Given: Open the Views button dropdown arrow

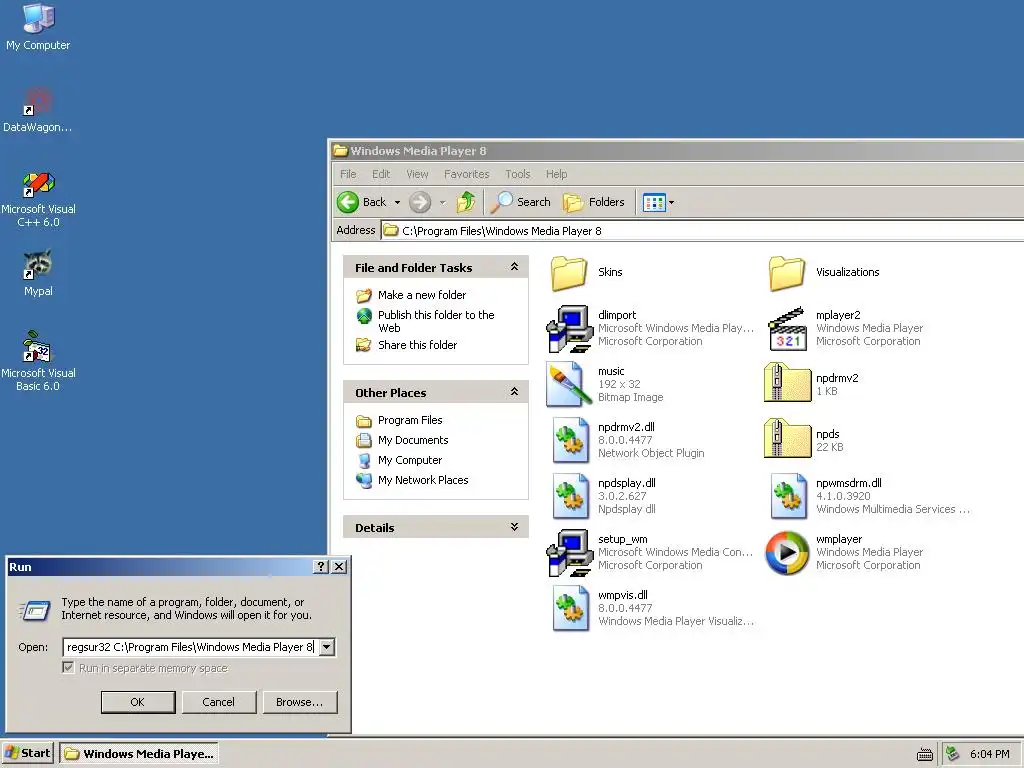Looking at the screenshot, I should [671, 202].
